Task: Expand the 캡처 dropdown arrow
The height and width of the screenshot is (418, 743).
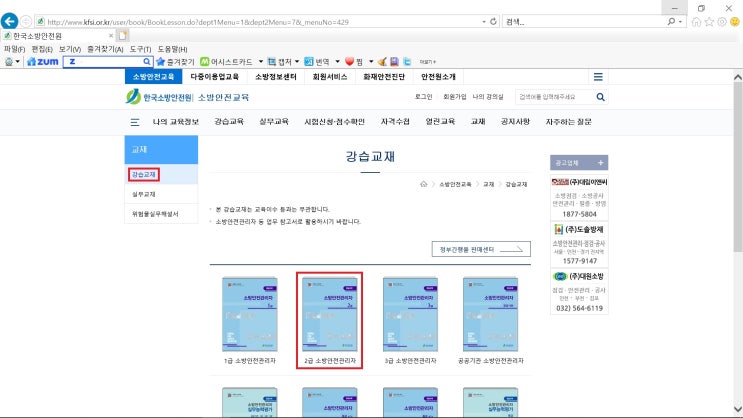Action: point(297,62)
